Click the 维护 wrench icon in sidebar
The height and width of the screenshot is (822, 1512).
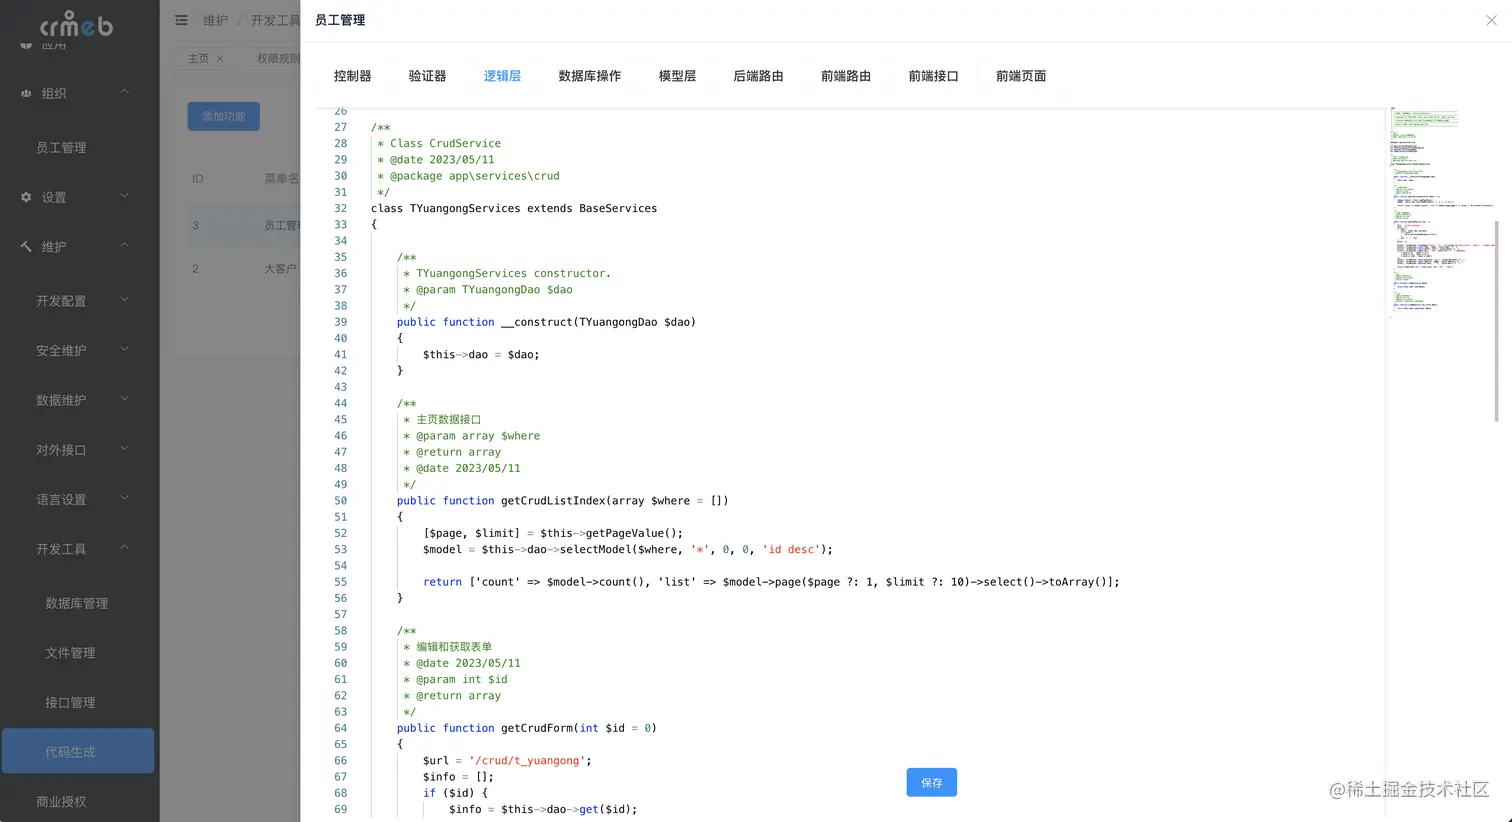[x=26, y=246]
